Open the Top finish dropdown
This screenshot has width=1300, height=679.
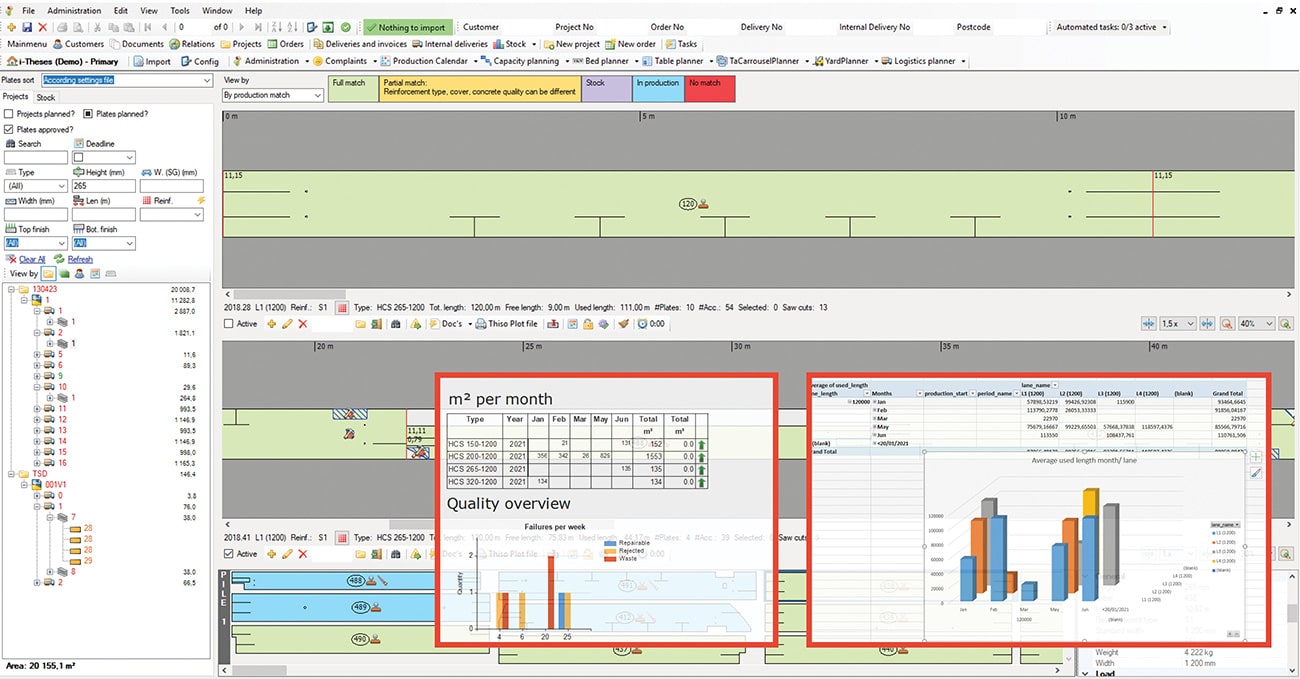coord(36,243)
